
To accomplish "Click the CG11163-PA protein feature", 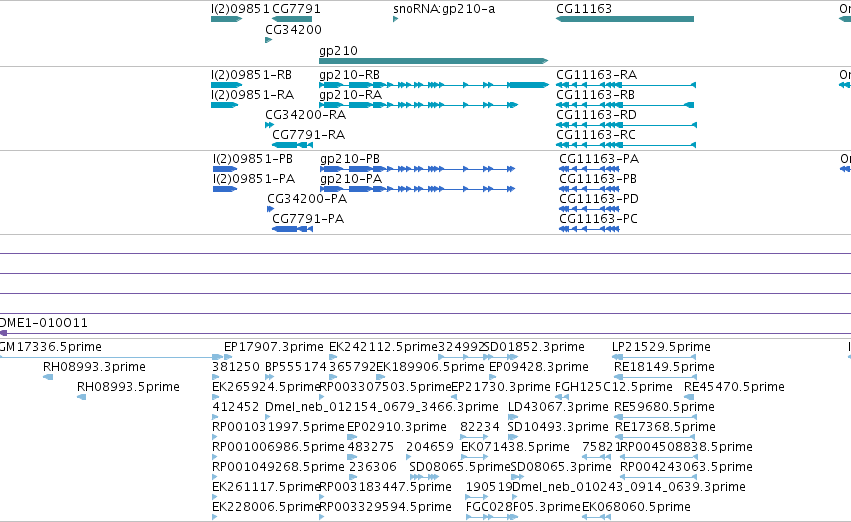I will [589, 169].
